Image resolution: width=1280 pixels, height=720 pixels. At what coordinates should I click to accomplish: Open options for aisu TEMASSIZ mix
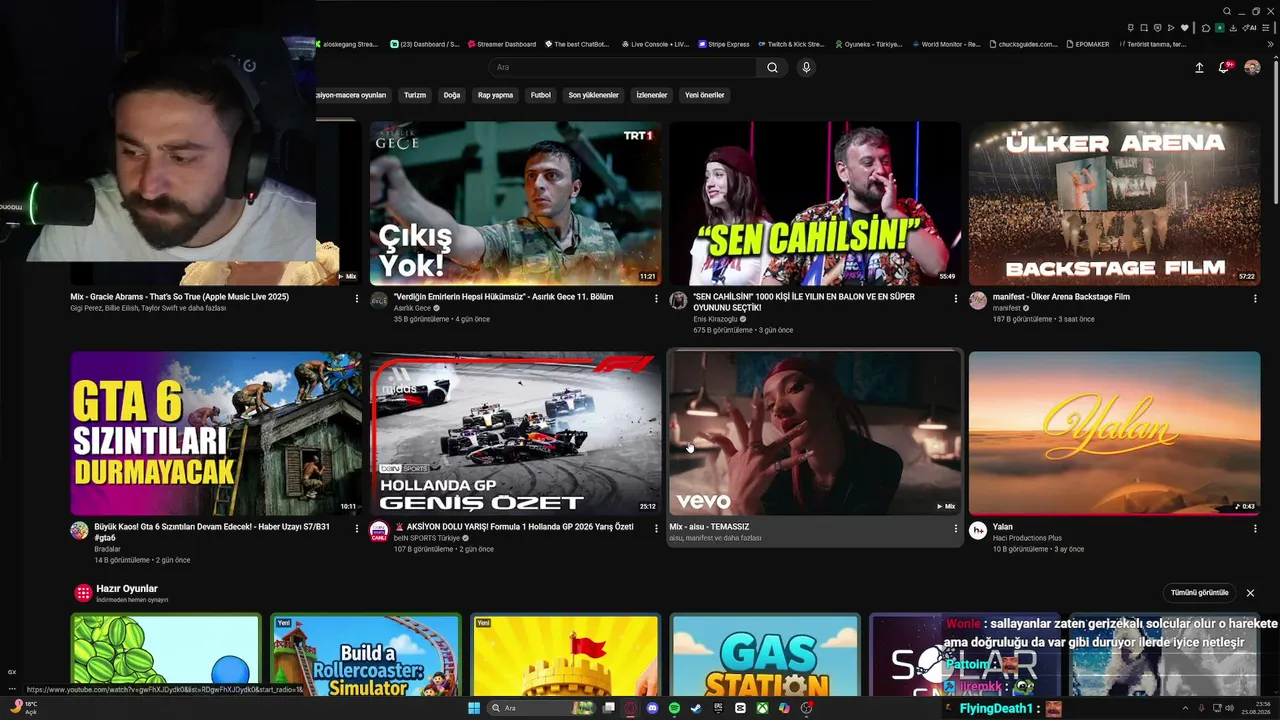coord(956,528)
